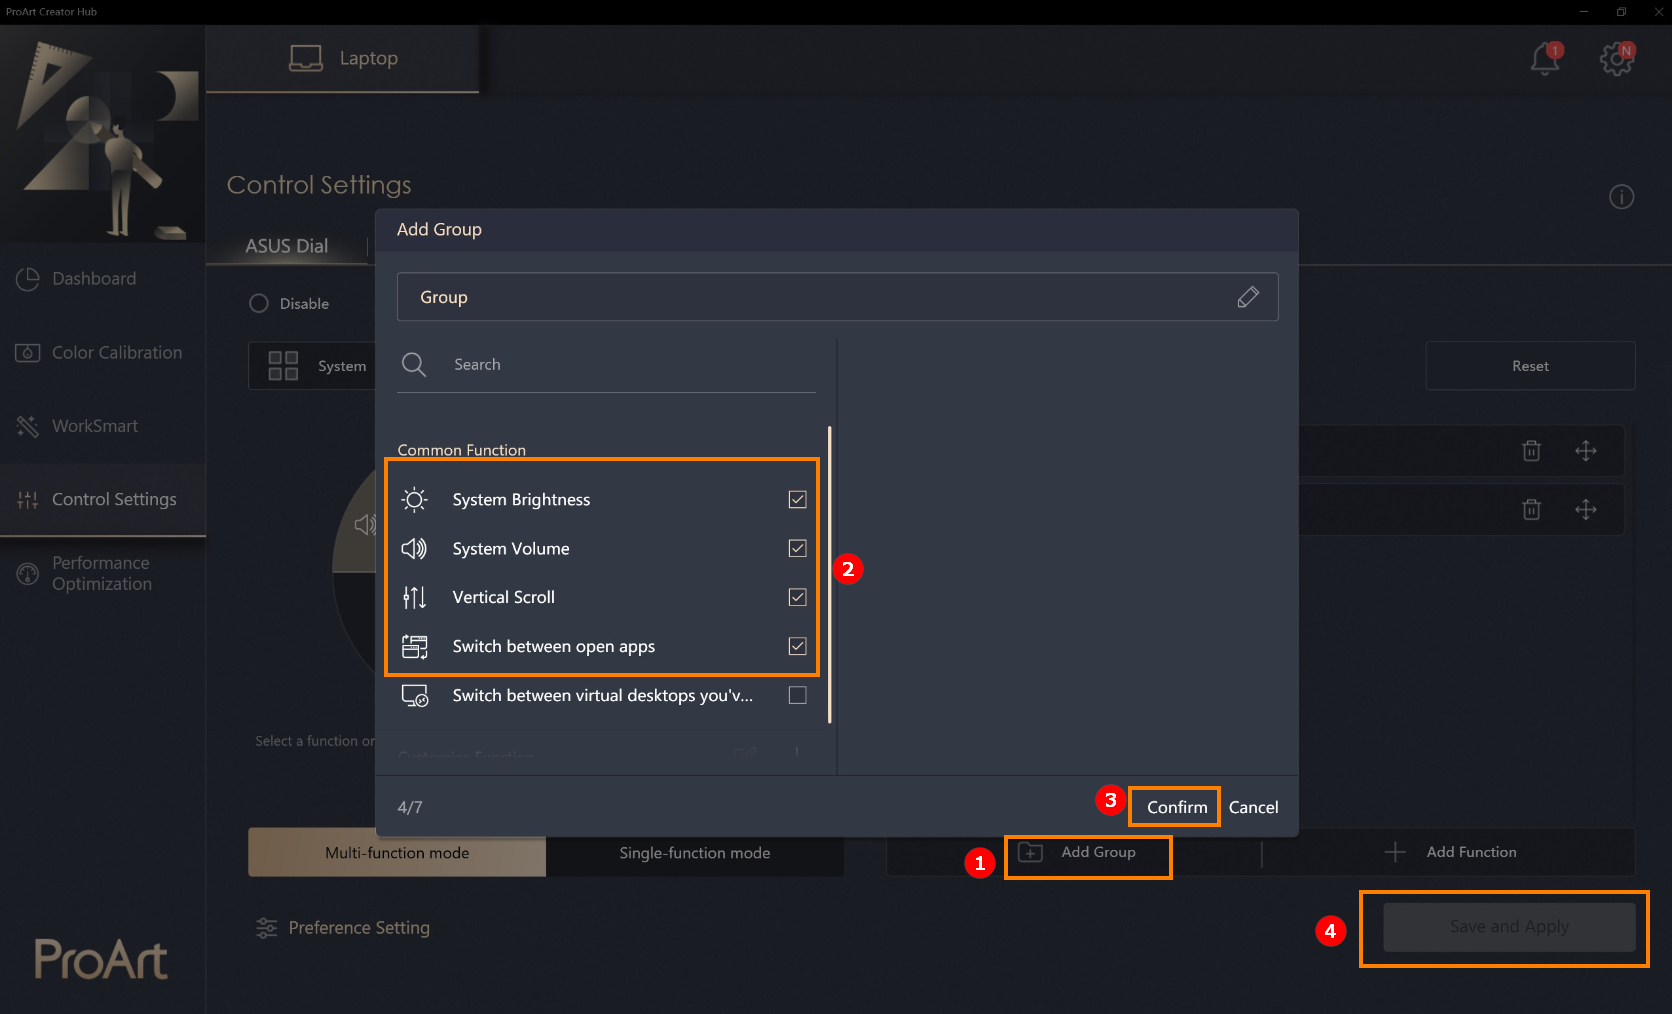
Task: Open the System app selector
Action: (312, 366)
